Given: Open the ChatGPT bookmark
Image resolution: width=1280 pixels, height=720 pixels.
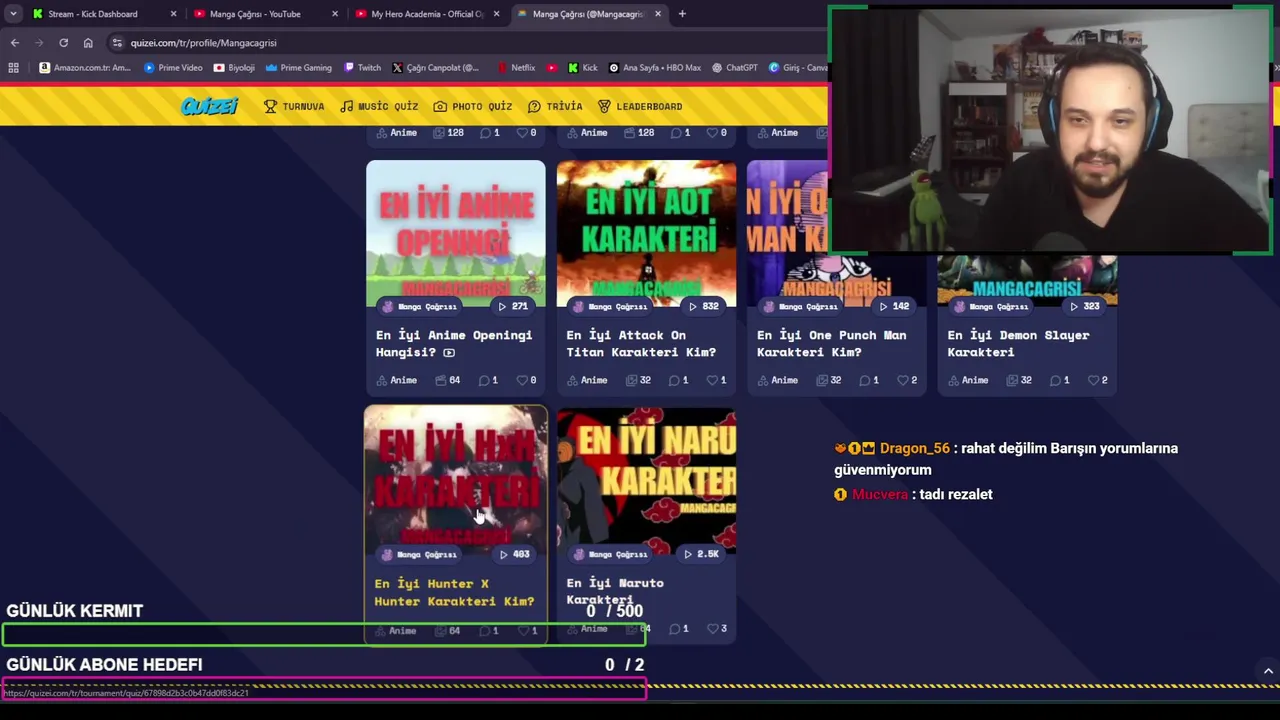Looking at the screenshot, I should tap(735, 68).
